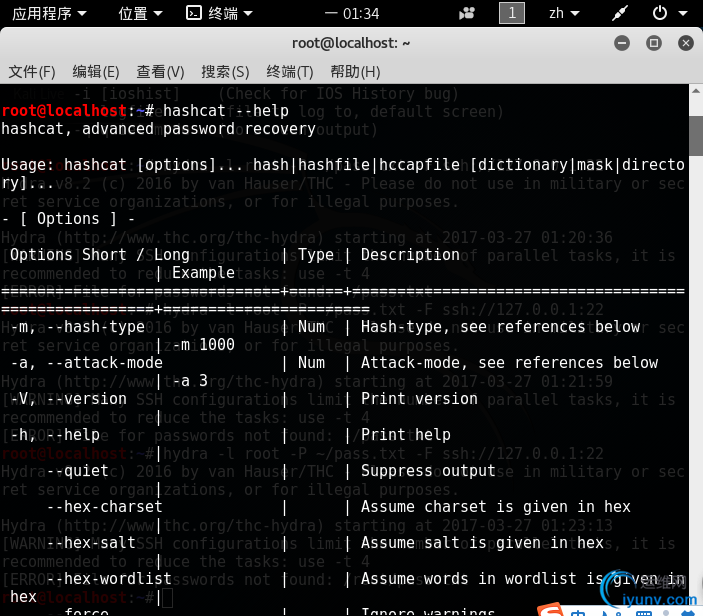The width and height of the screenshot is (703, 616).
Task: Click the 'Suppress output' description
Action: 428,471
